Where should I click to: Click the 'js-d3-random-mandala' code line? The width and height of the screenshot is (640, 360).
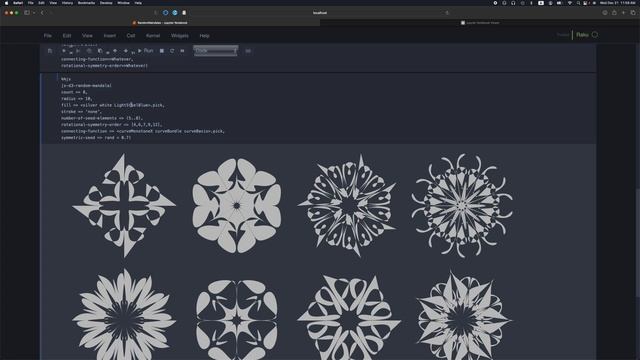(86, 86)
